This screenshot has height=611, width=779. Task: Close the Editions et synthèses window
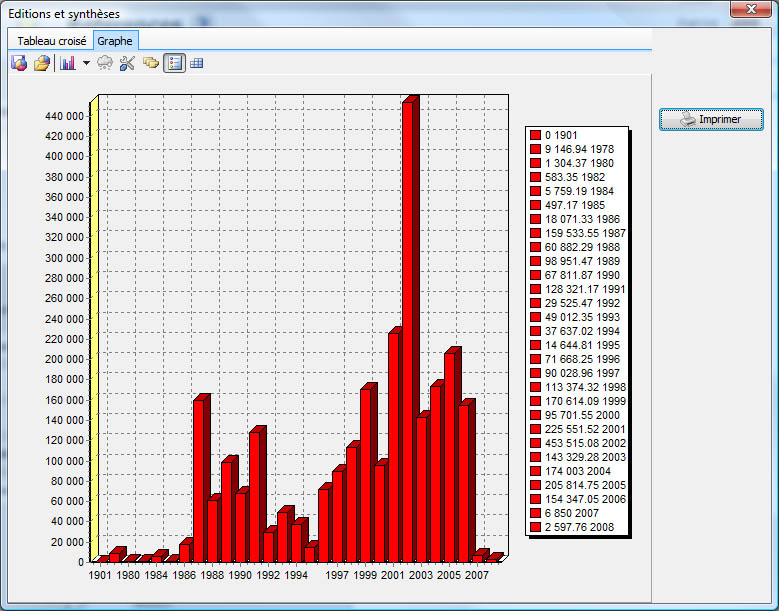pyautogui.click(x=751, y=9)
